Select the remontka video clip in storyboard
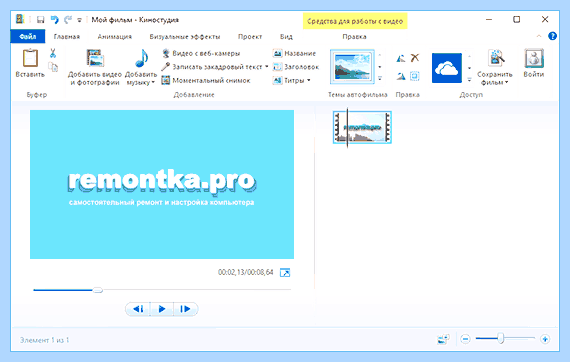The width and height of the screenshot is (570, 362). click(362, 128)
